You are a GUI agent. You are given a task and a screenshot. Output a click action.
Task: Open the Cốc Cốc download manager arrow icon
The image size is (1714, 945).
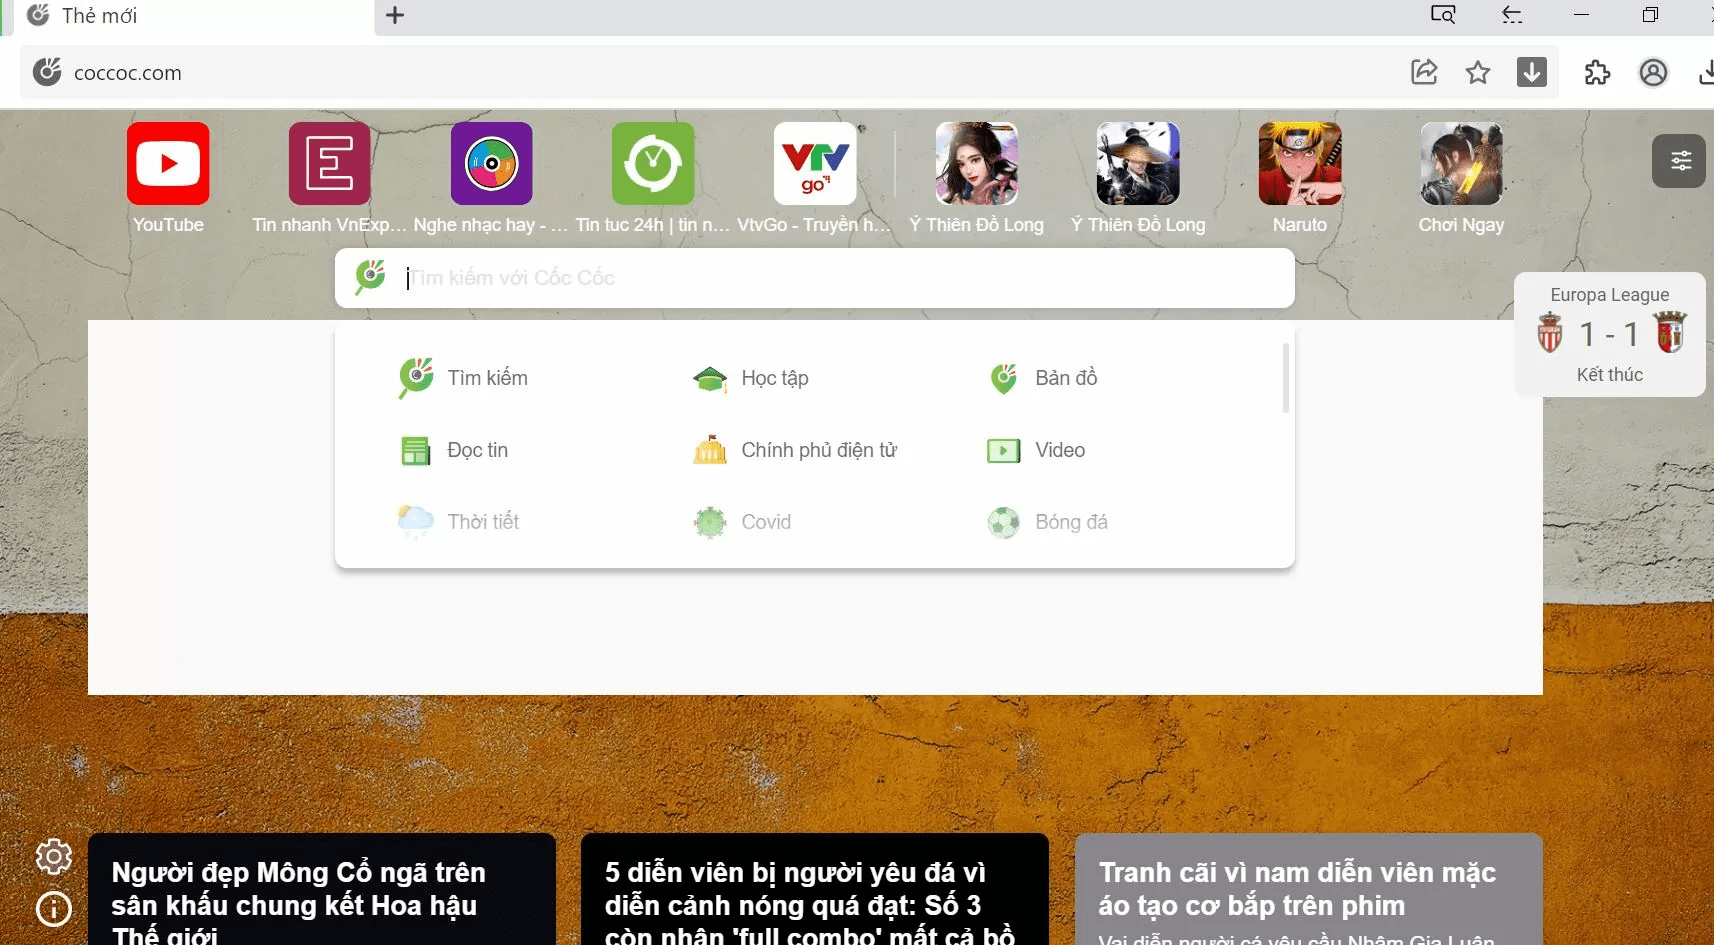(1532, 72)
